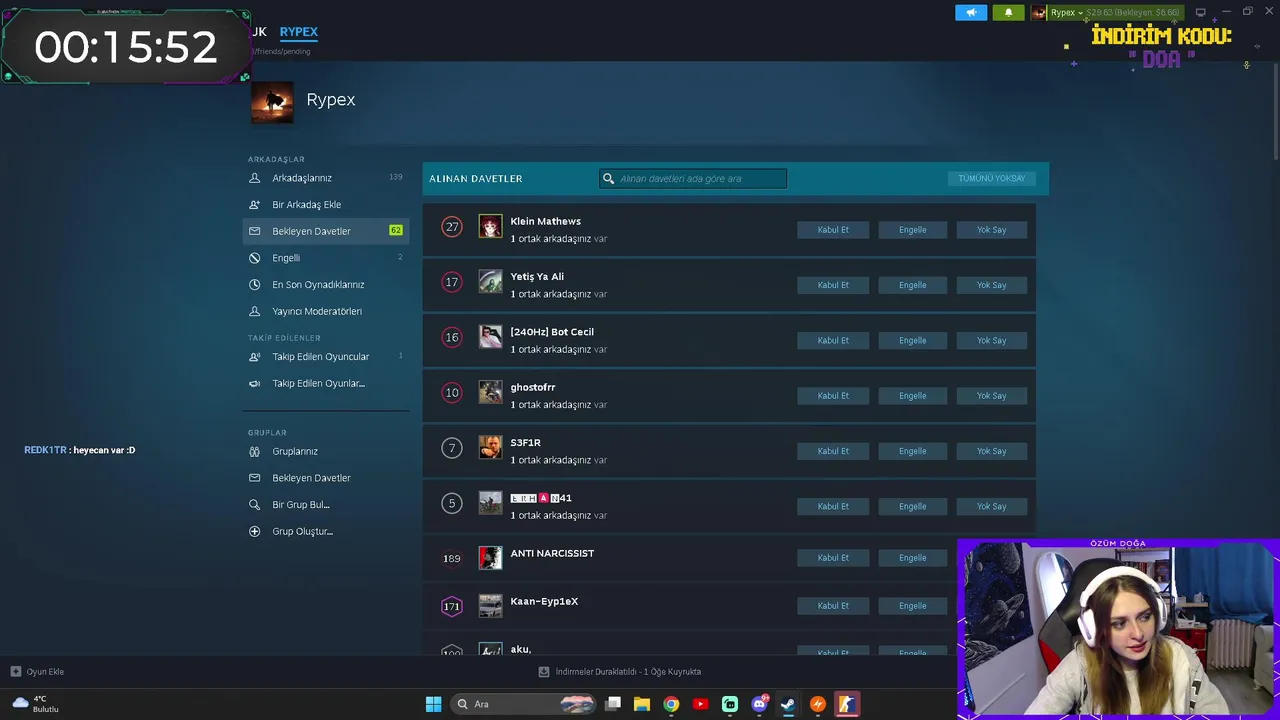Open ghostofrr avatar thumbnail

(x=490, y=393)
